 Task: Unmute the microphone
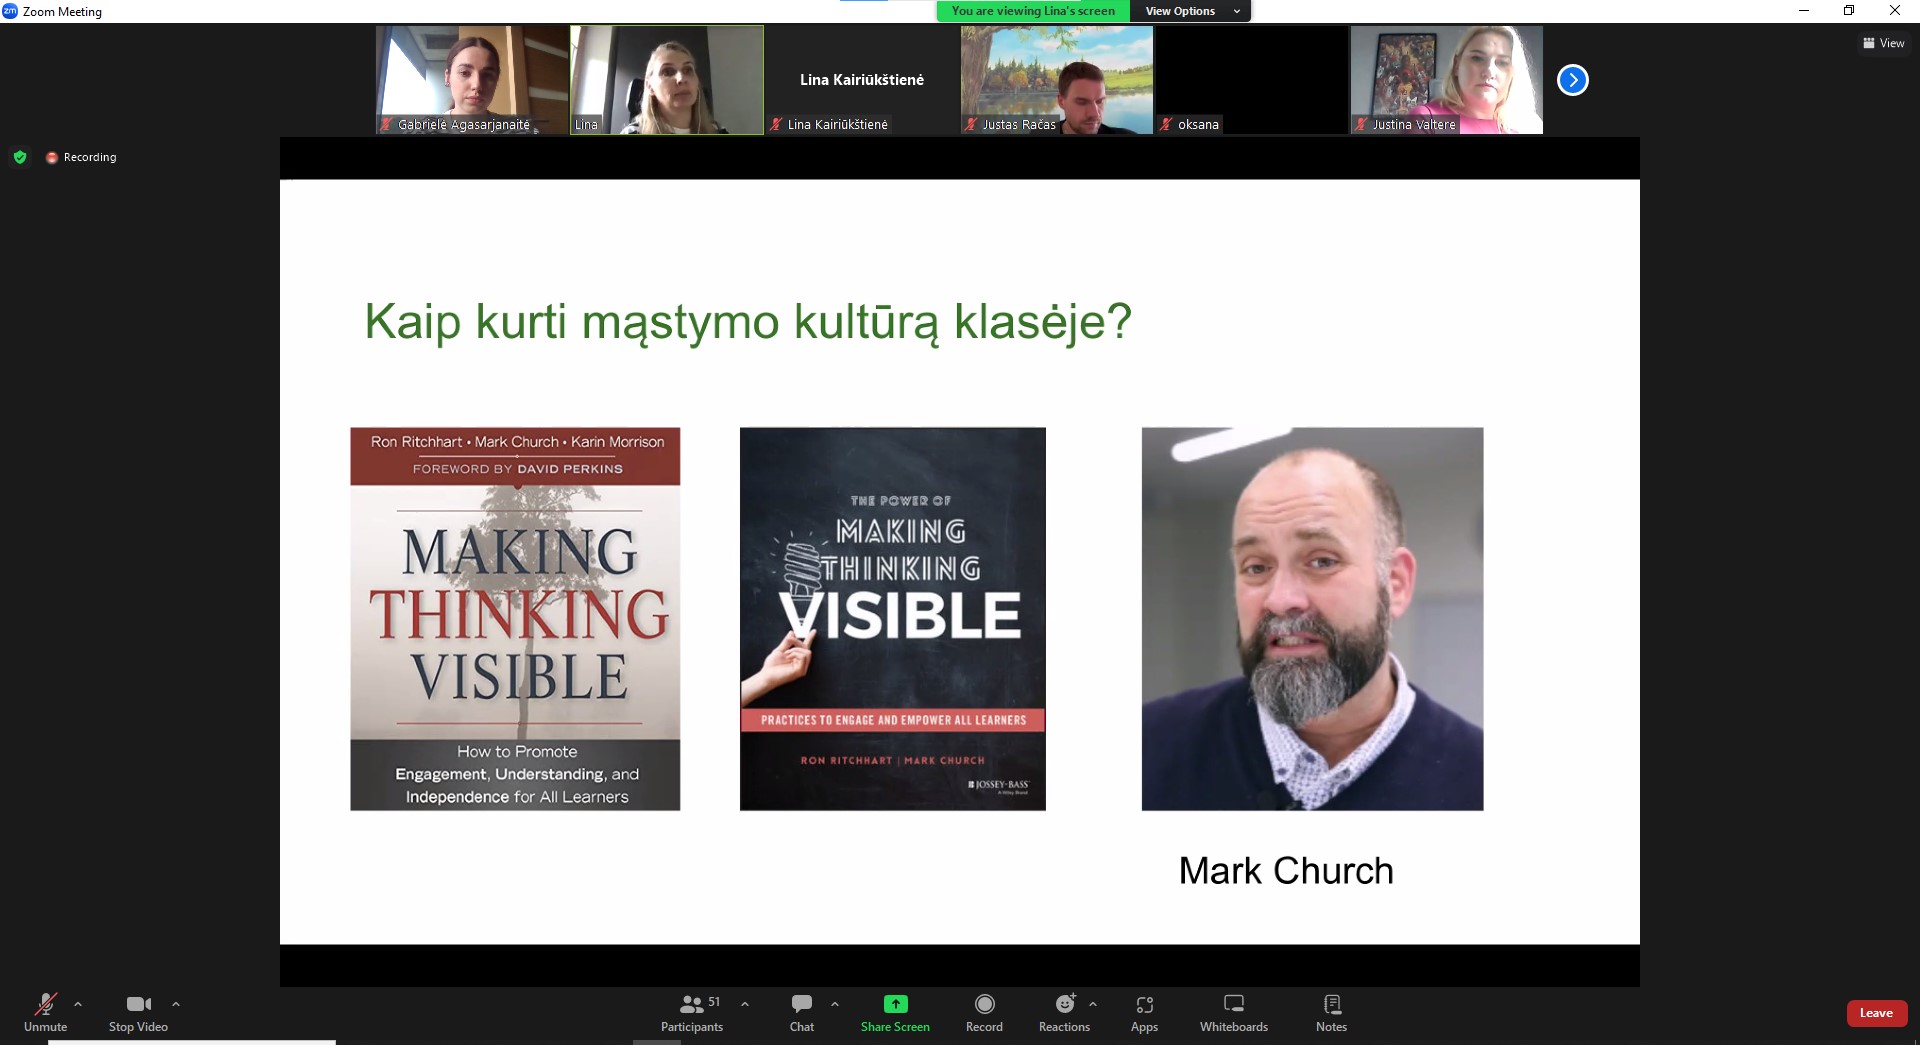click(45, 1012)
